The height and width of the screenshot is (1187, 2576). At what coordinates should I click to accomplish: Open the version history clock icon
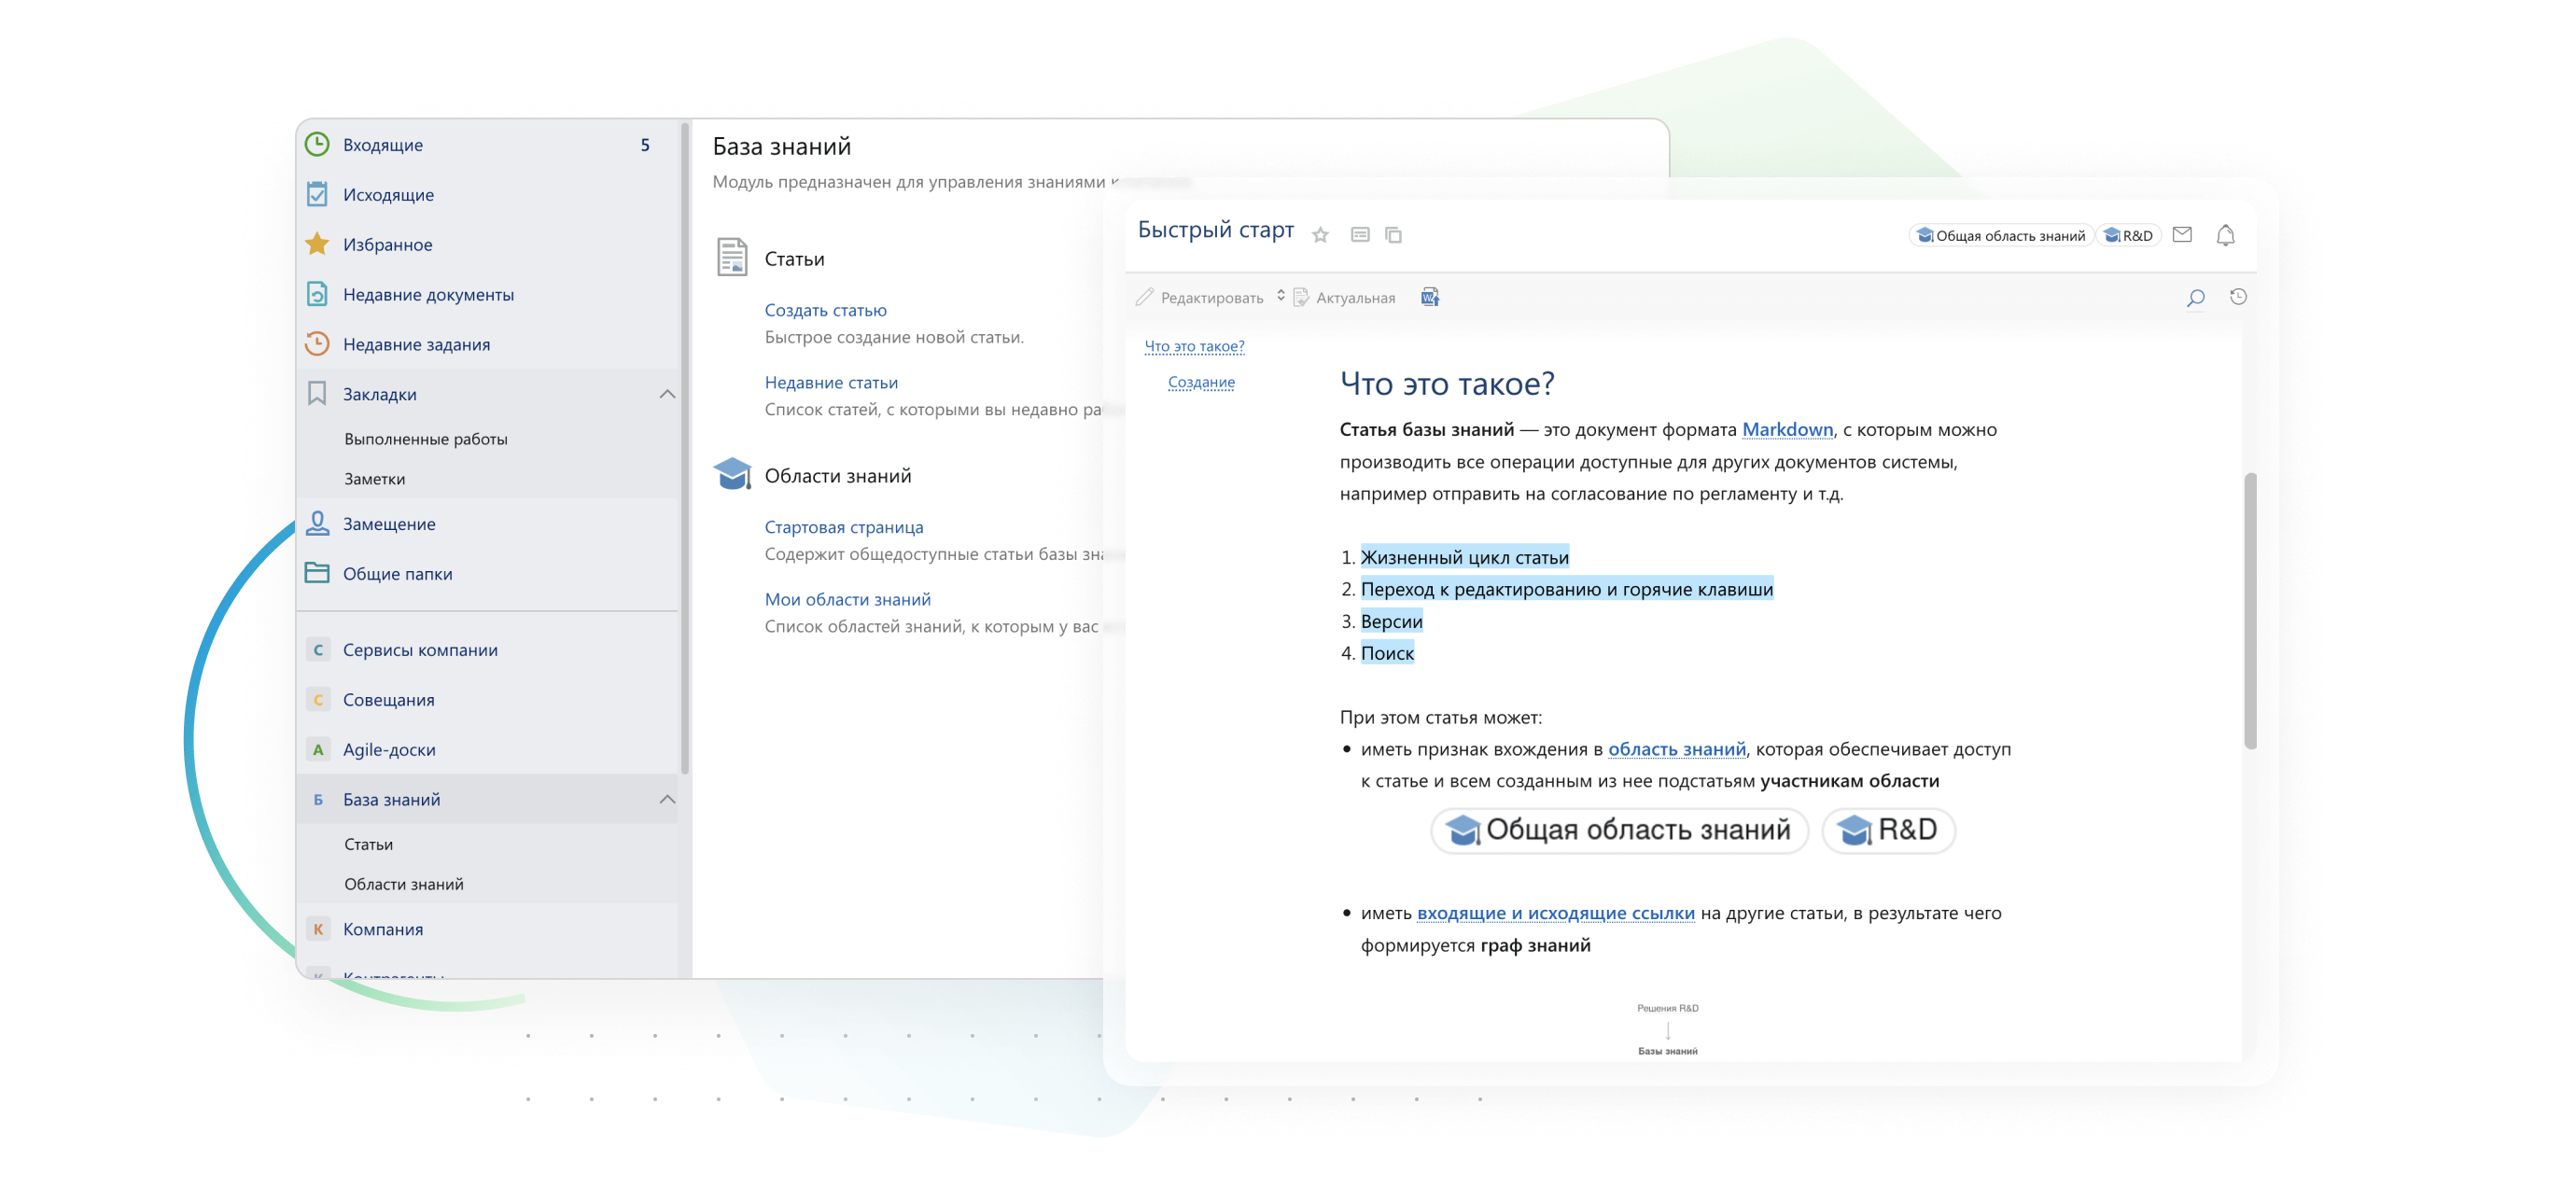[x=2238, y=297]
